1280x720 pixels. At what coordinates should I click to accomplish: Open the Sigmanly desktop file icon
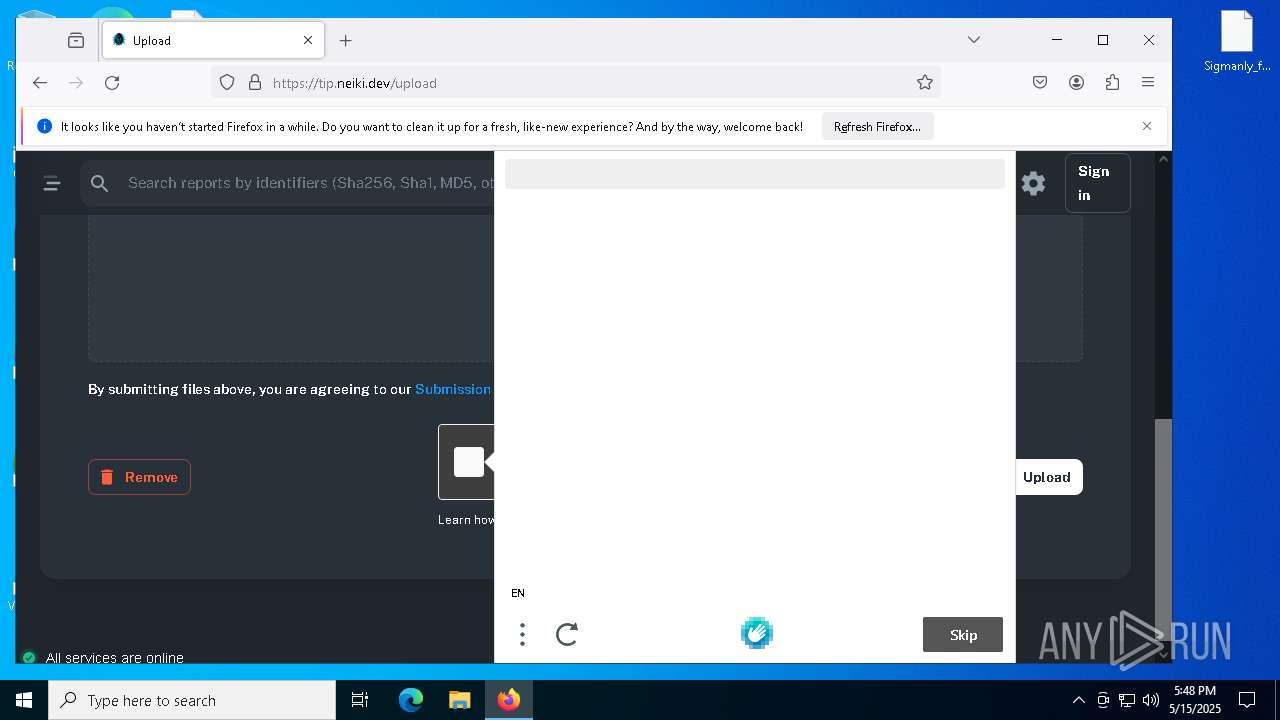(1237, 42)
